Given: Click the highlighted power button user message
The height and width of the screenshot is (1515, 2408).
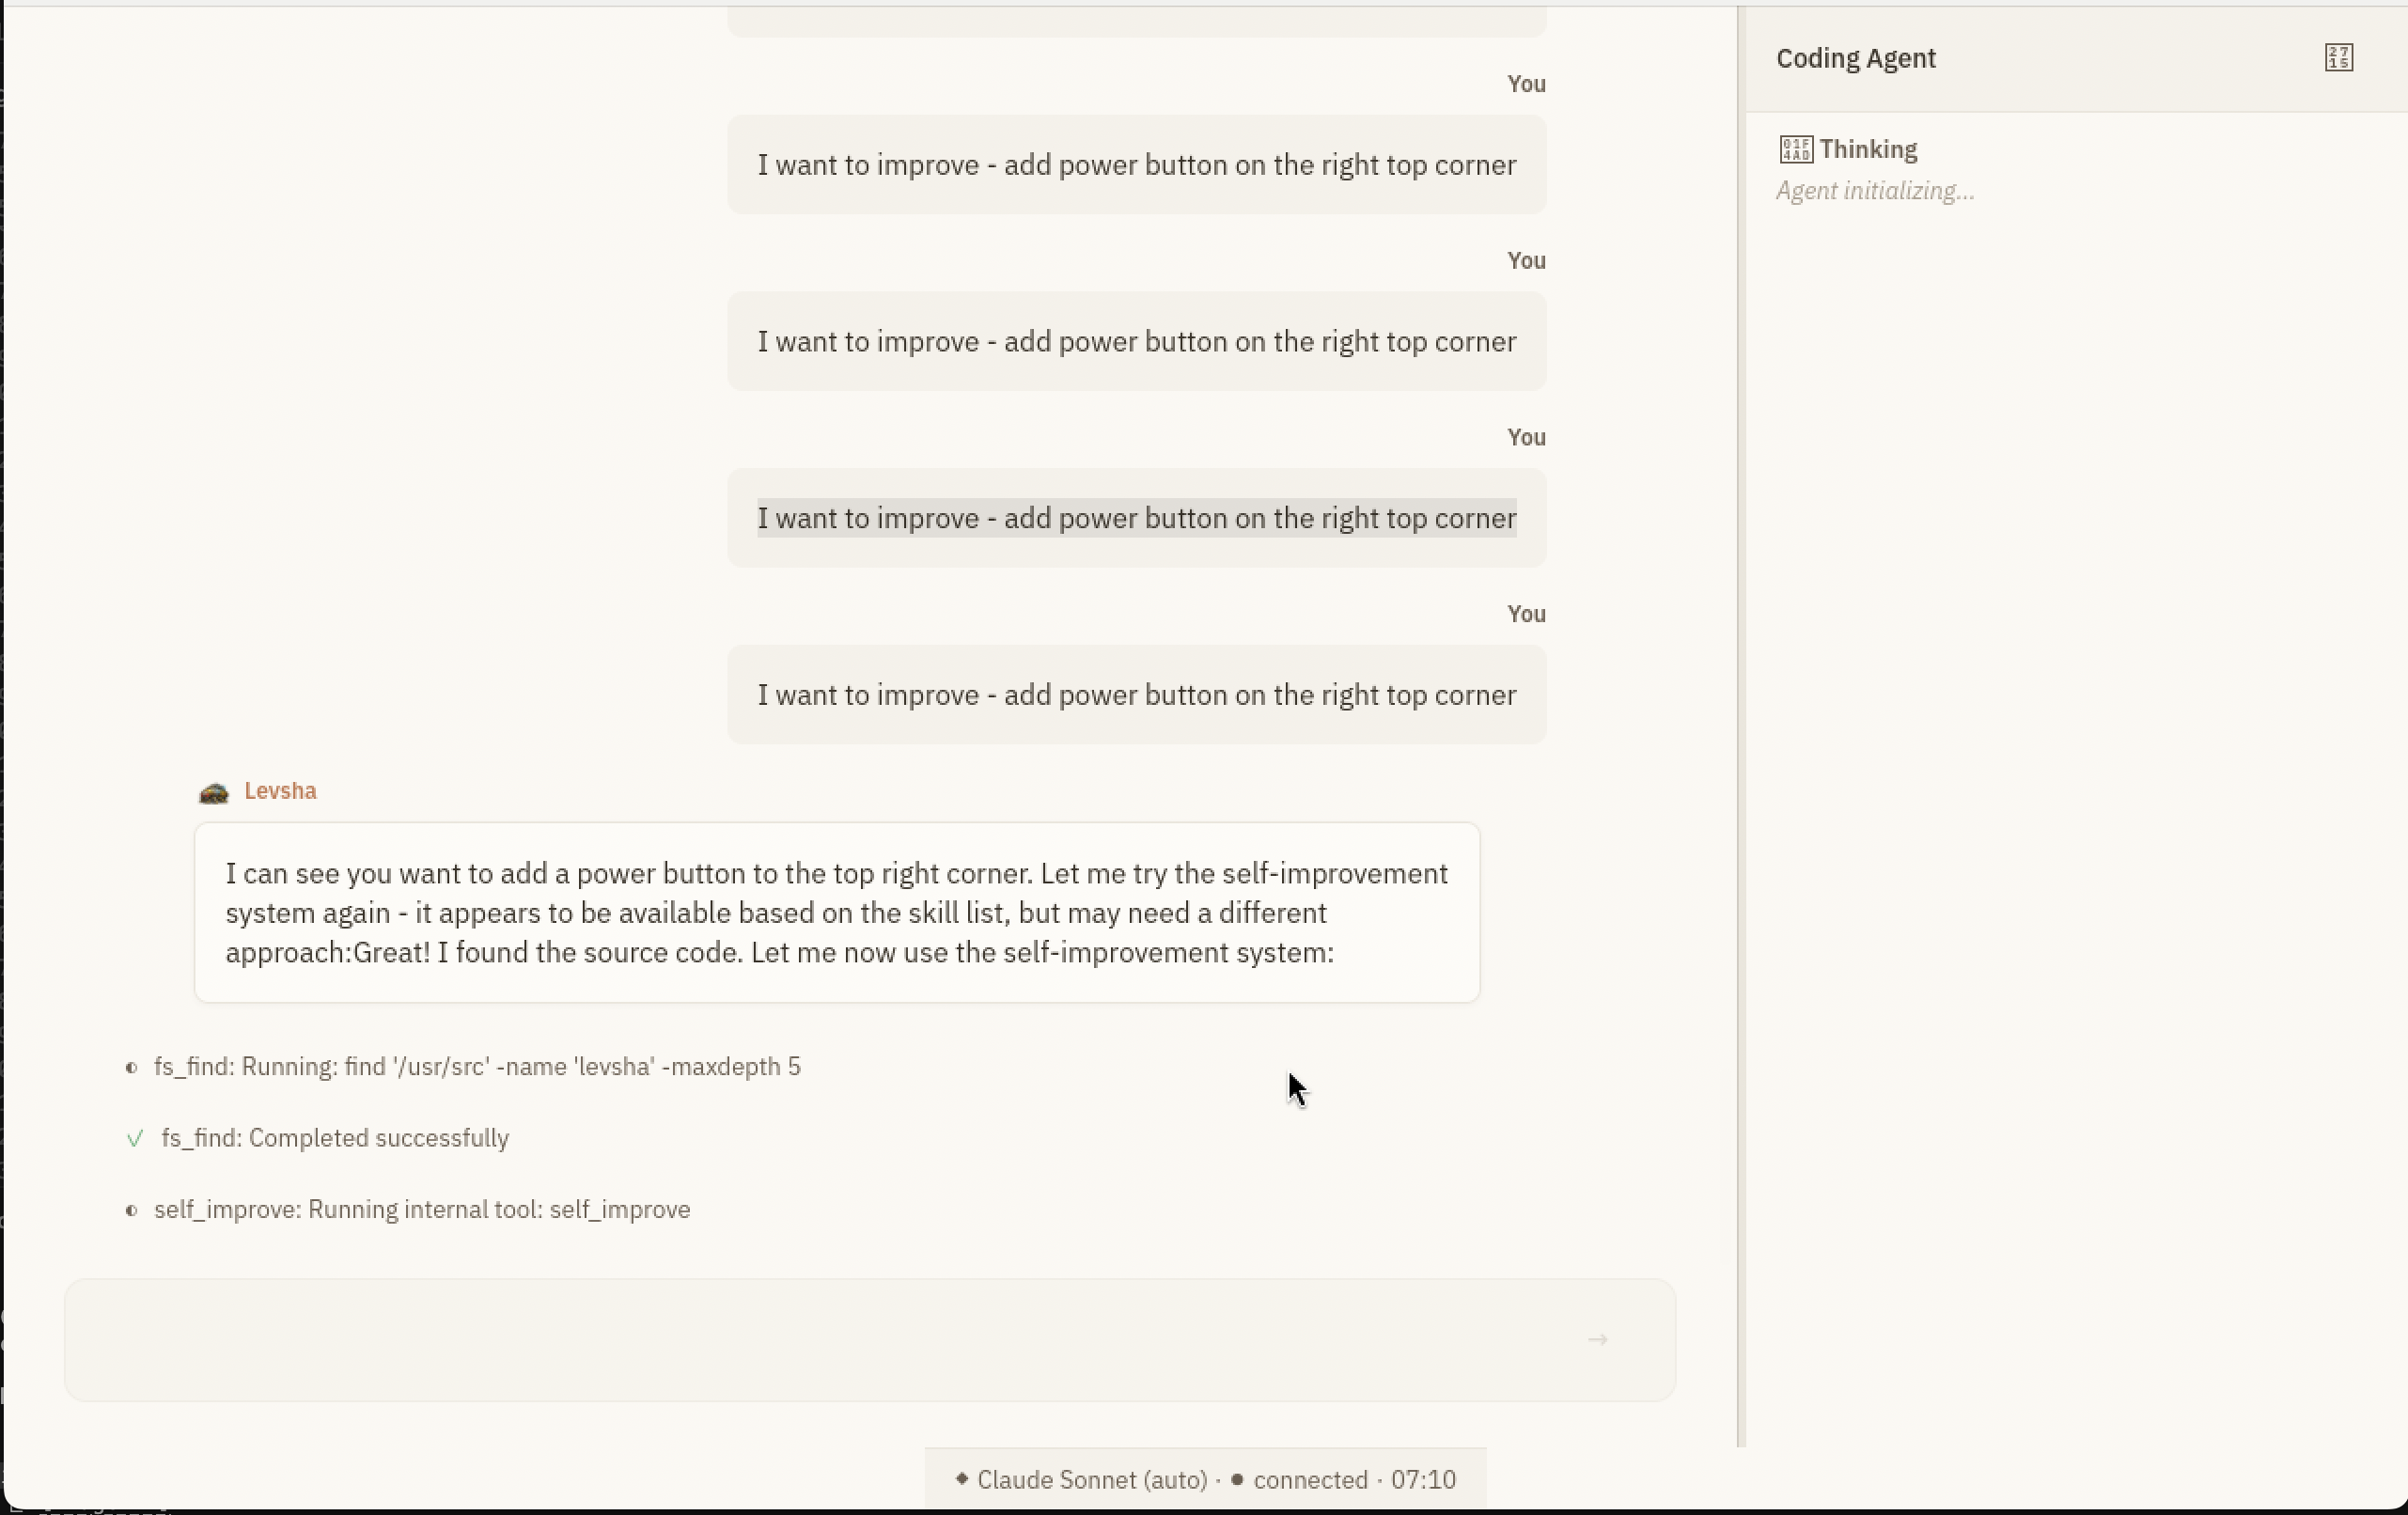Looking at the screenshot, I should click(x=1136, y=518).
